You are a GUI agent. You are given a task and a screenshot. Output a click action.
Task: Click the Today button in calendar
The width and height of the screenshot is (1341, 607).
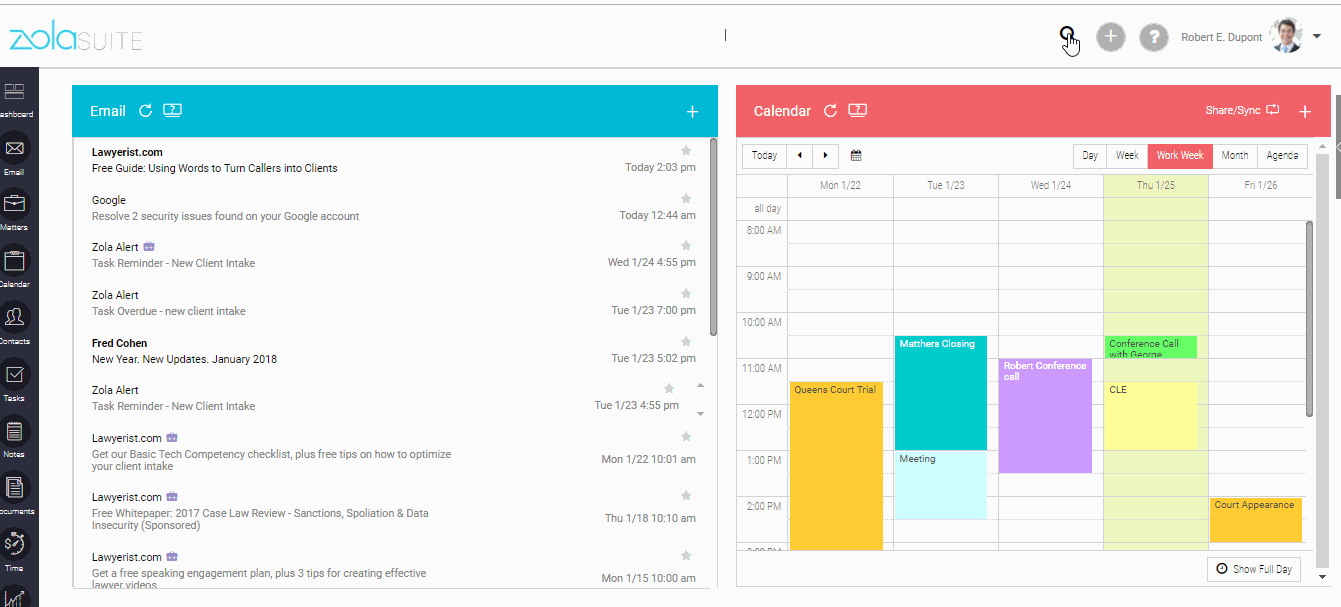(764, 156)
